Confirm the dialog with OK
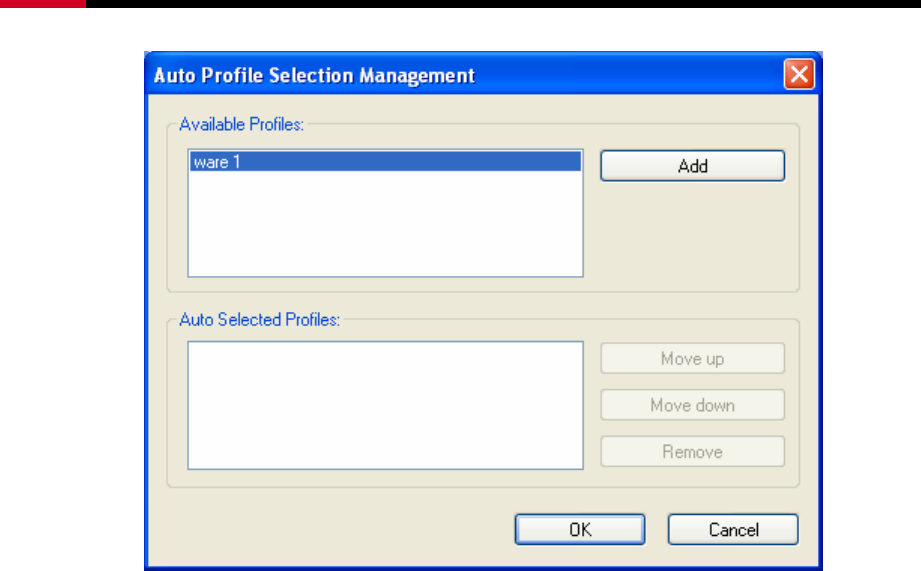The width and height of the screenshot is (921, 571). tap(580, 529)
